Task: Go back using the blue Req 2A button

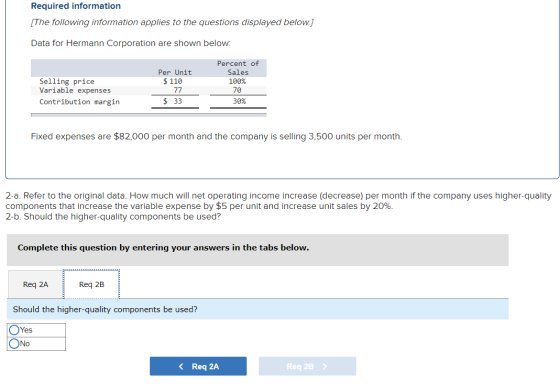Action: pos(198,366)
